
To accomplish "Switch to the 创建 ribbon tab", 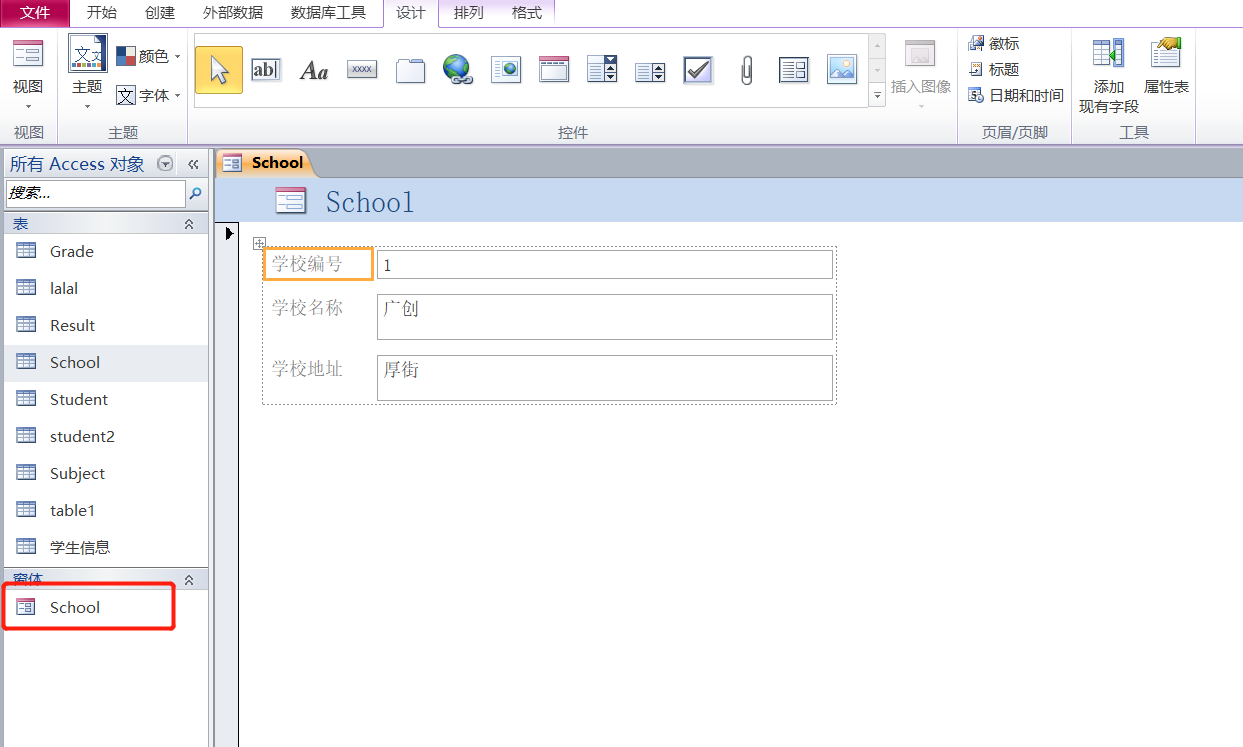I will coord(160,13).
